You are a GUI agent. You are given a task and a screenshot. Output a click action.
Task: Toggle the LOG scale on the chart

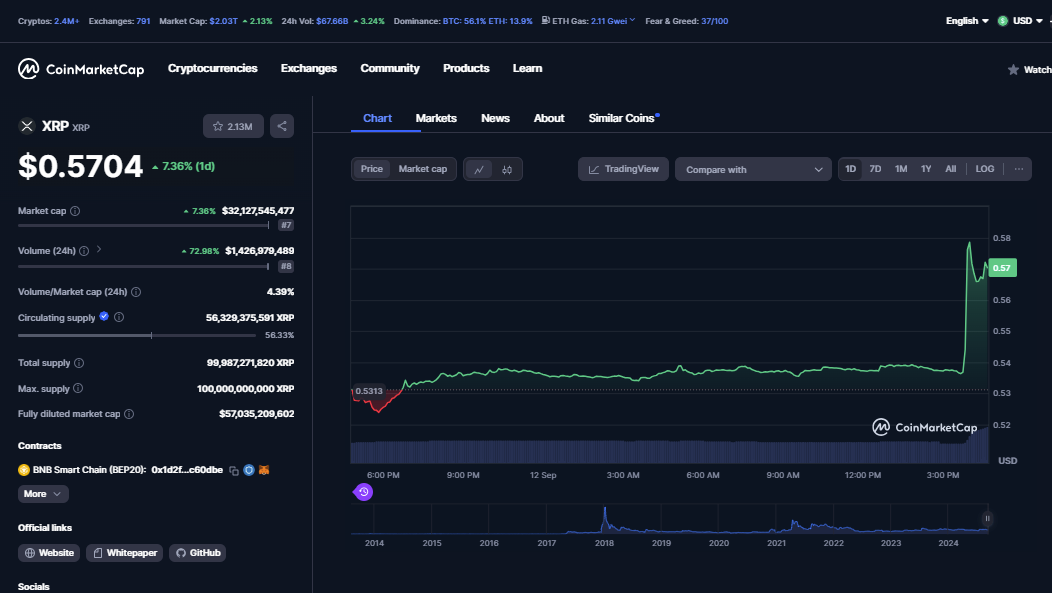coord(985,169)
